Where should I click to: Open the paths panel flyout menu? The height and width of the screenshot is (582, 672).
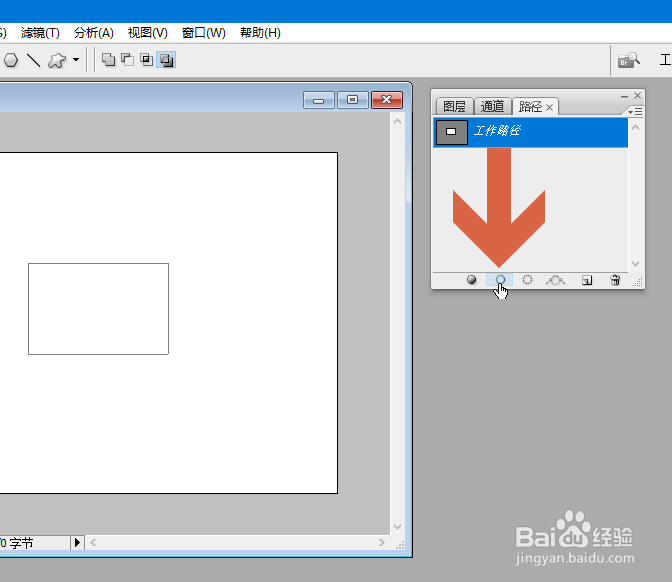pos(635,112)
